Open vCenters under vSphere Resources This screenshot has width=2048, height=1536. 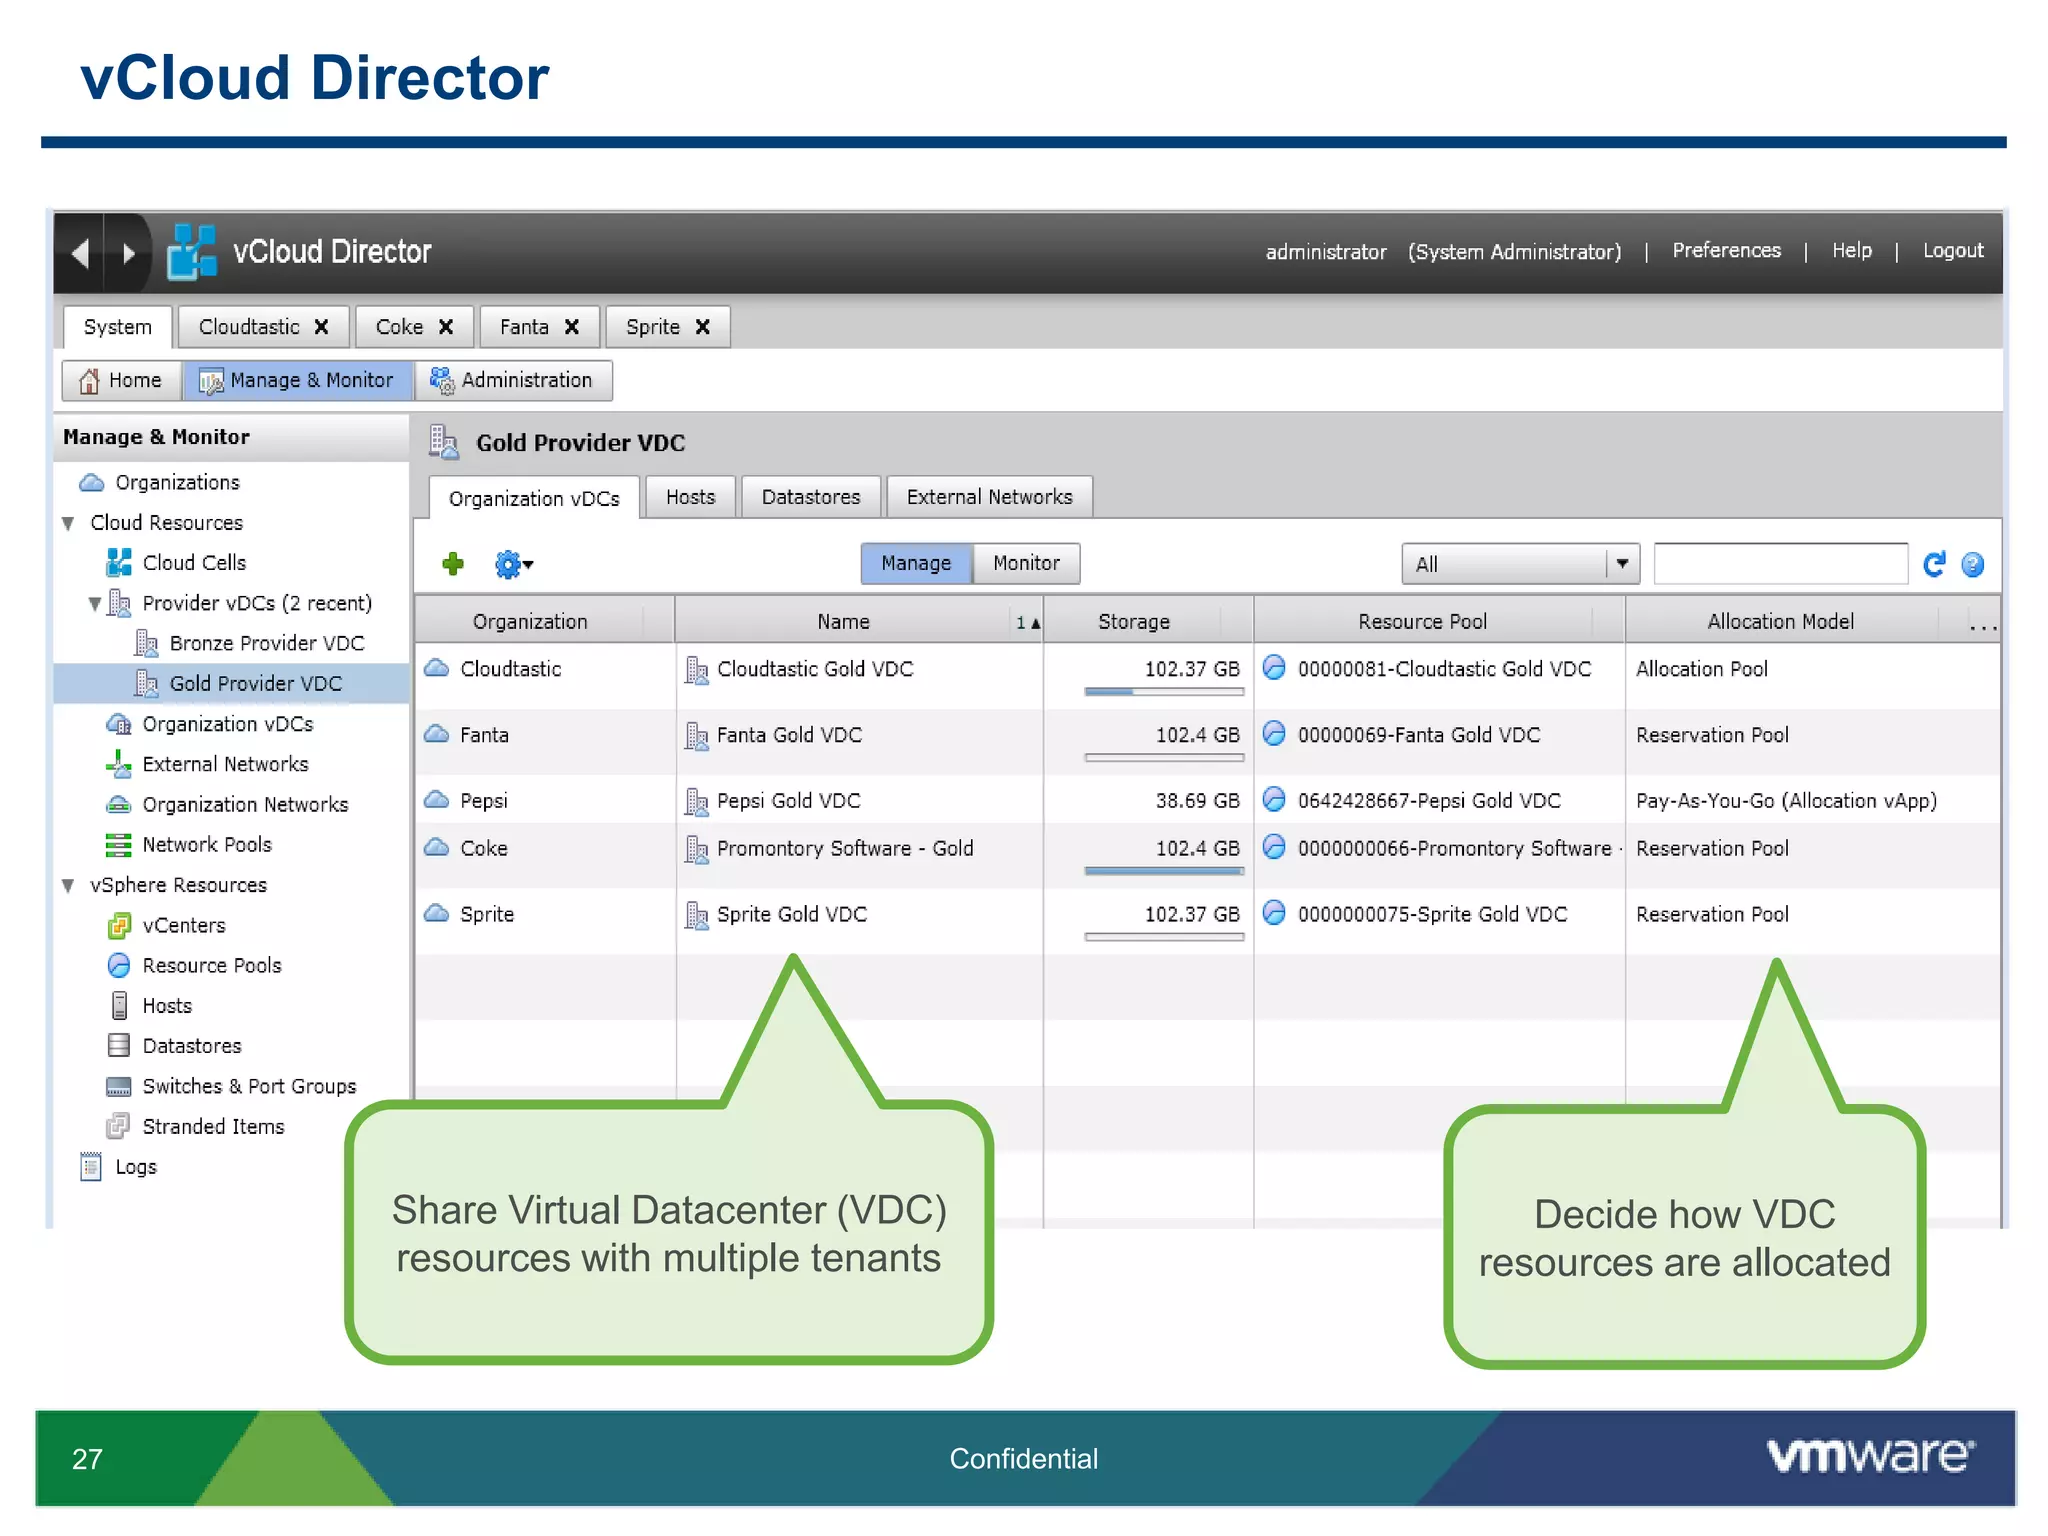click(x=183, y=926)
